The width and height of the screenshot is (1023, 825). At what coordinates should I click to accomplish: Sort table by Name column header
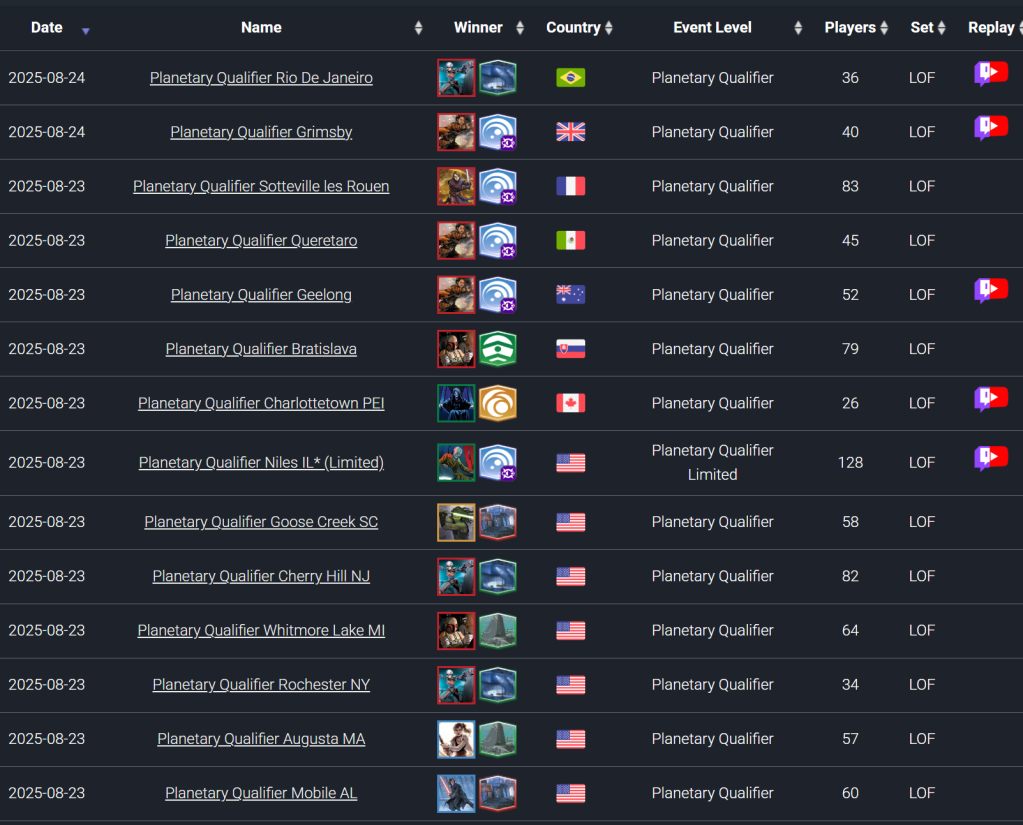pos(261,28)
